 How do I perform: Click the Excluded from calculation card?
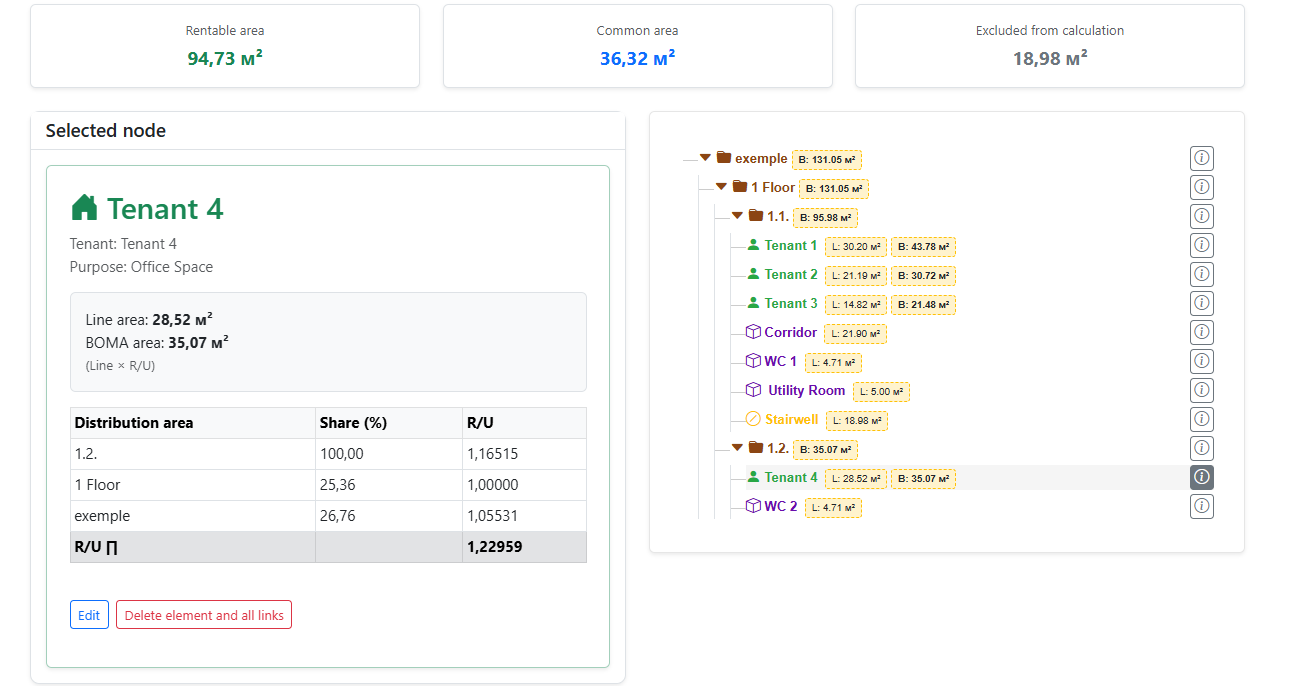tap(1050, 46)
